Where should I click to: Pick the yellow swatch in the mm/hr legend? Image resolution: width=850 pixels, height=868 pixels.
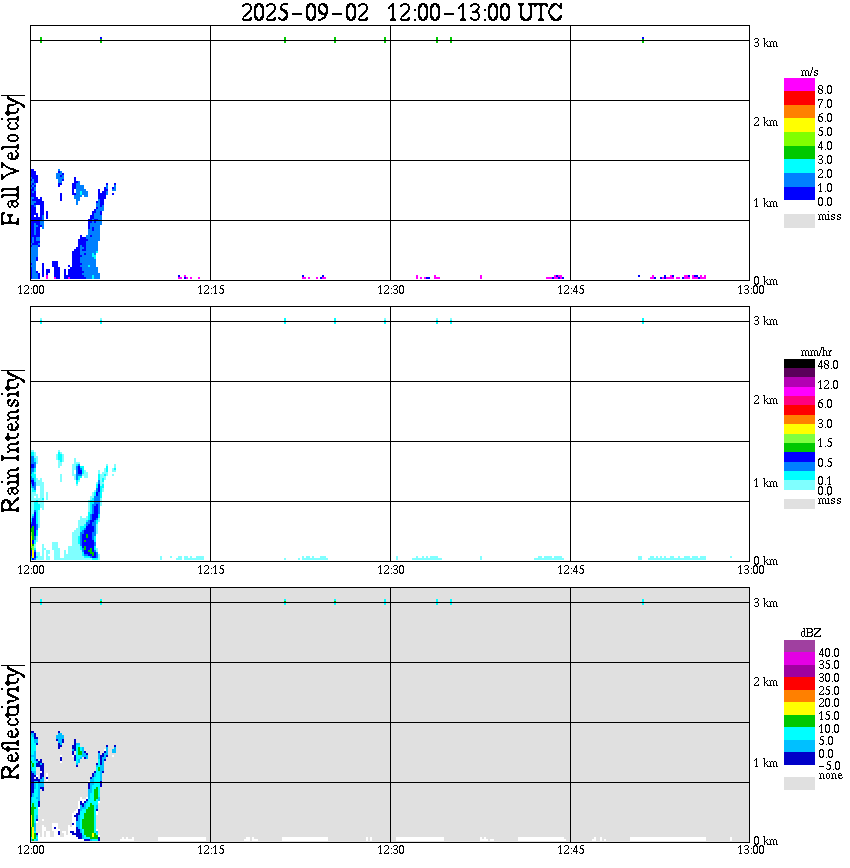pyautogui.click(x=799, y=428)
